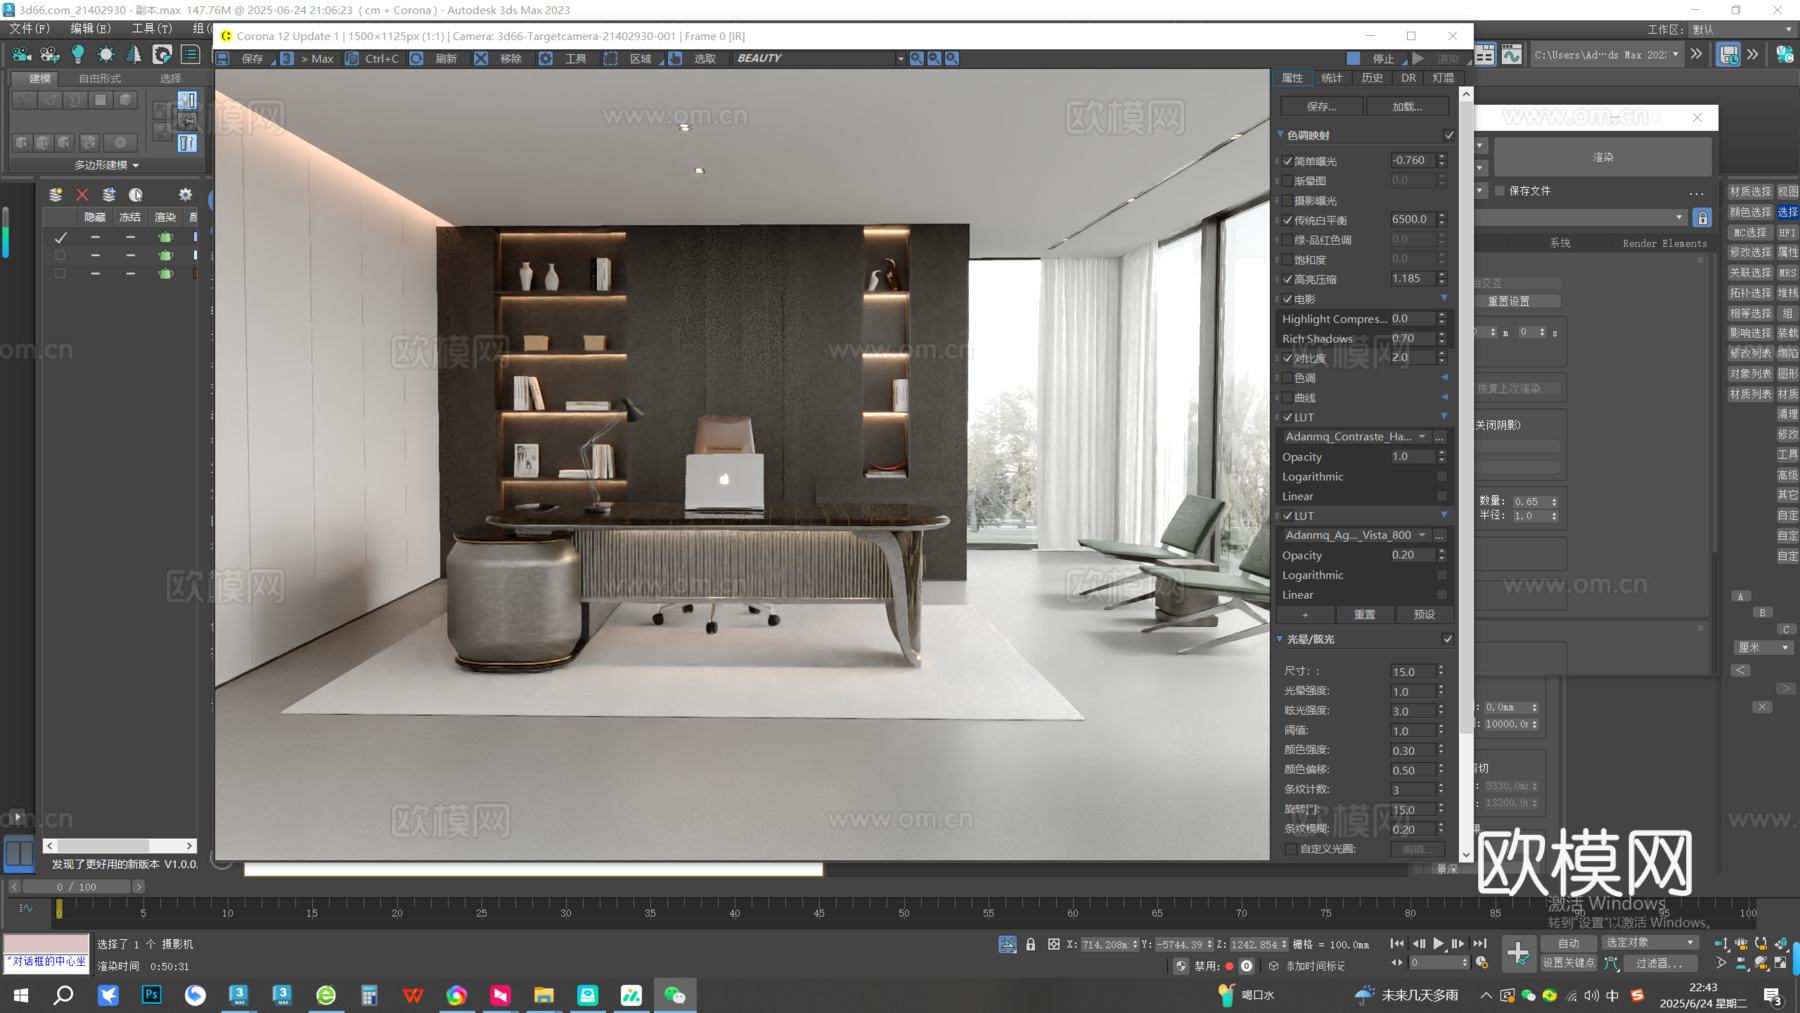Viewport: 1800px width, 1013px height.
Task: Switch to 灯混 LightMix tab
Action: pos(1443,78)
